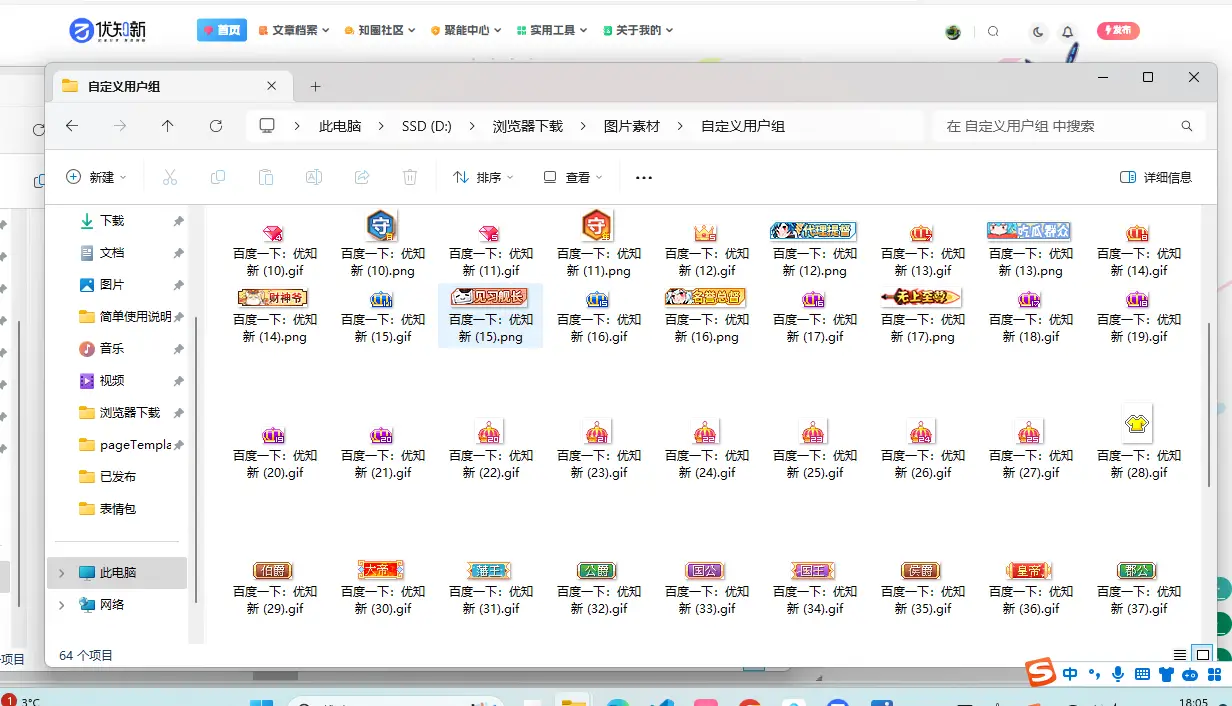Open the See more (three dots) menu
This screenshot has width=1232, height=706.
[644, 178]
